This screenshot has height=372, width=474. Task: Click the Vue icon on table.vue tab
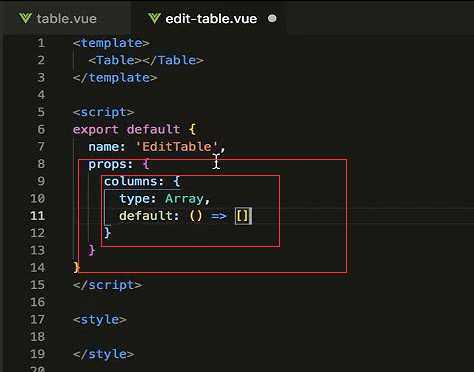(x=25, y=18)
